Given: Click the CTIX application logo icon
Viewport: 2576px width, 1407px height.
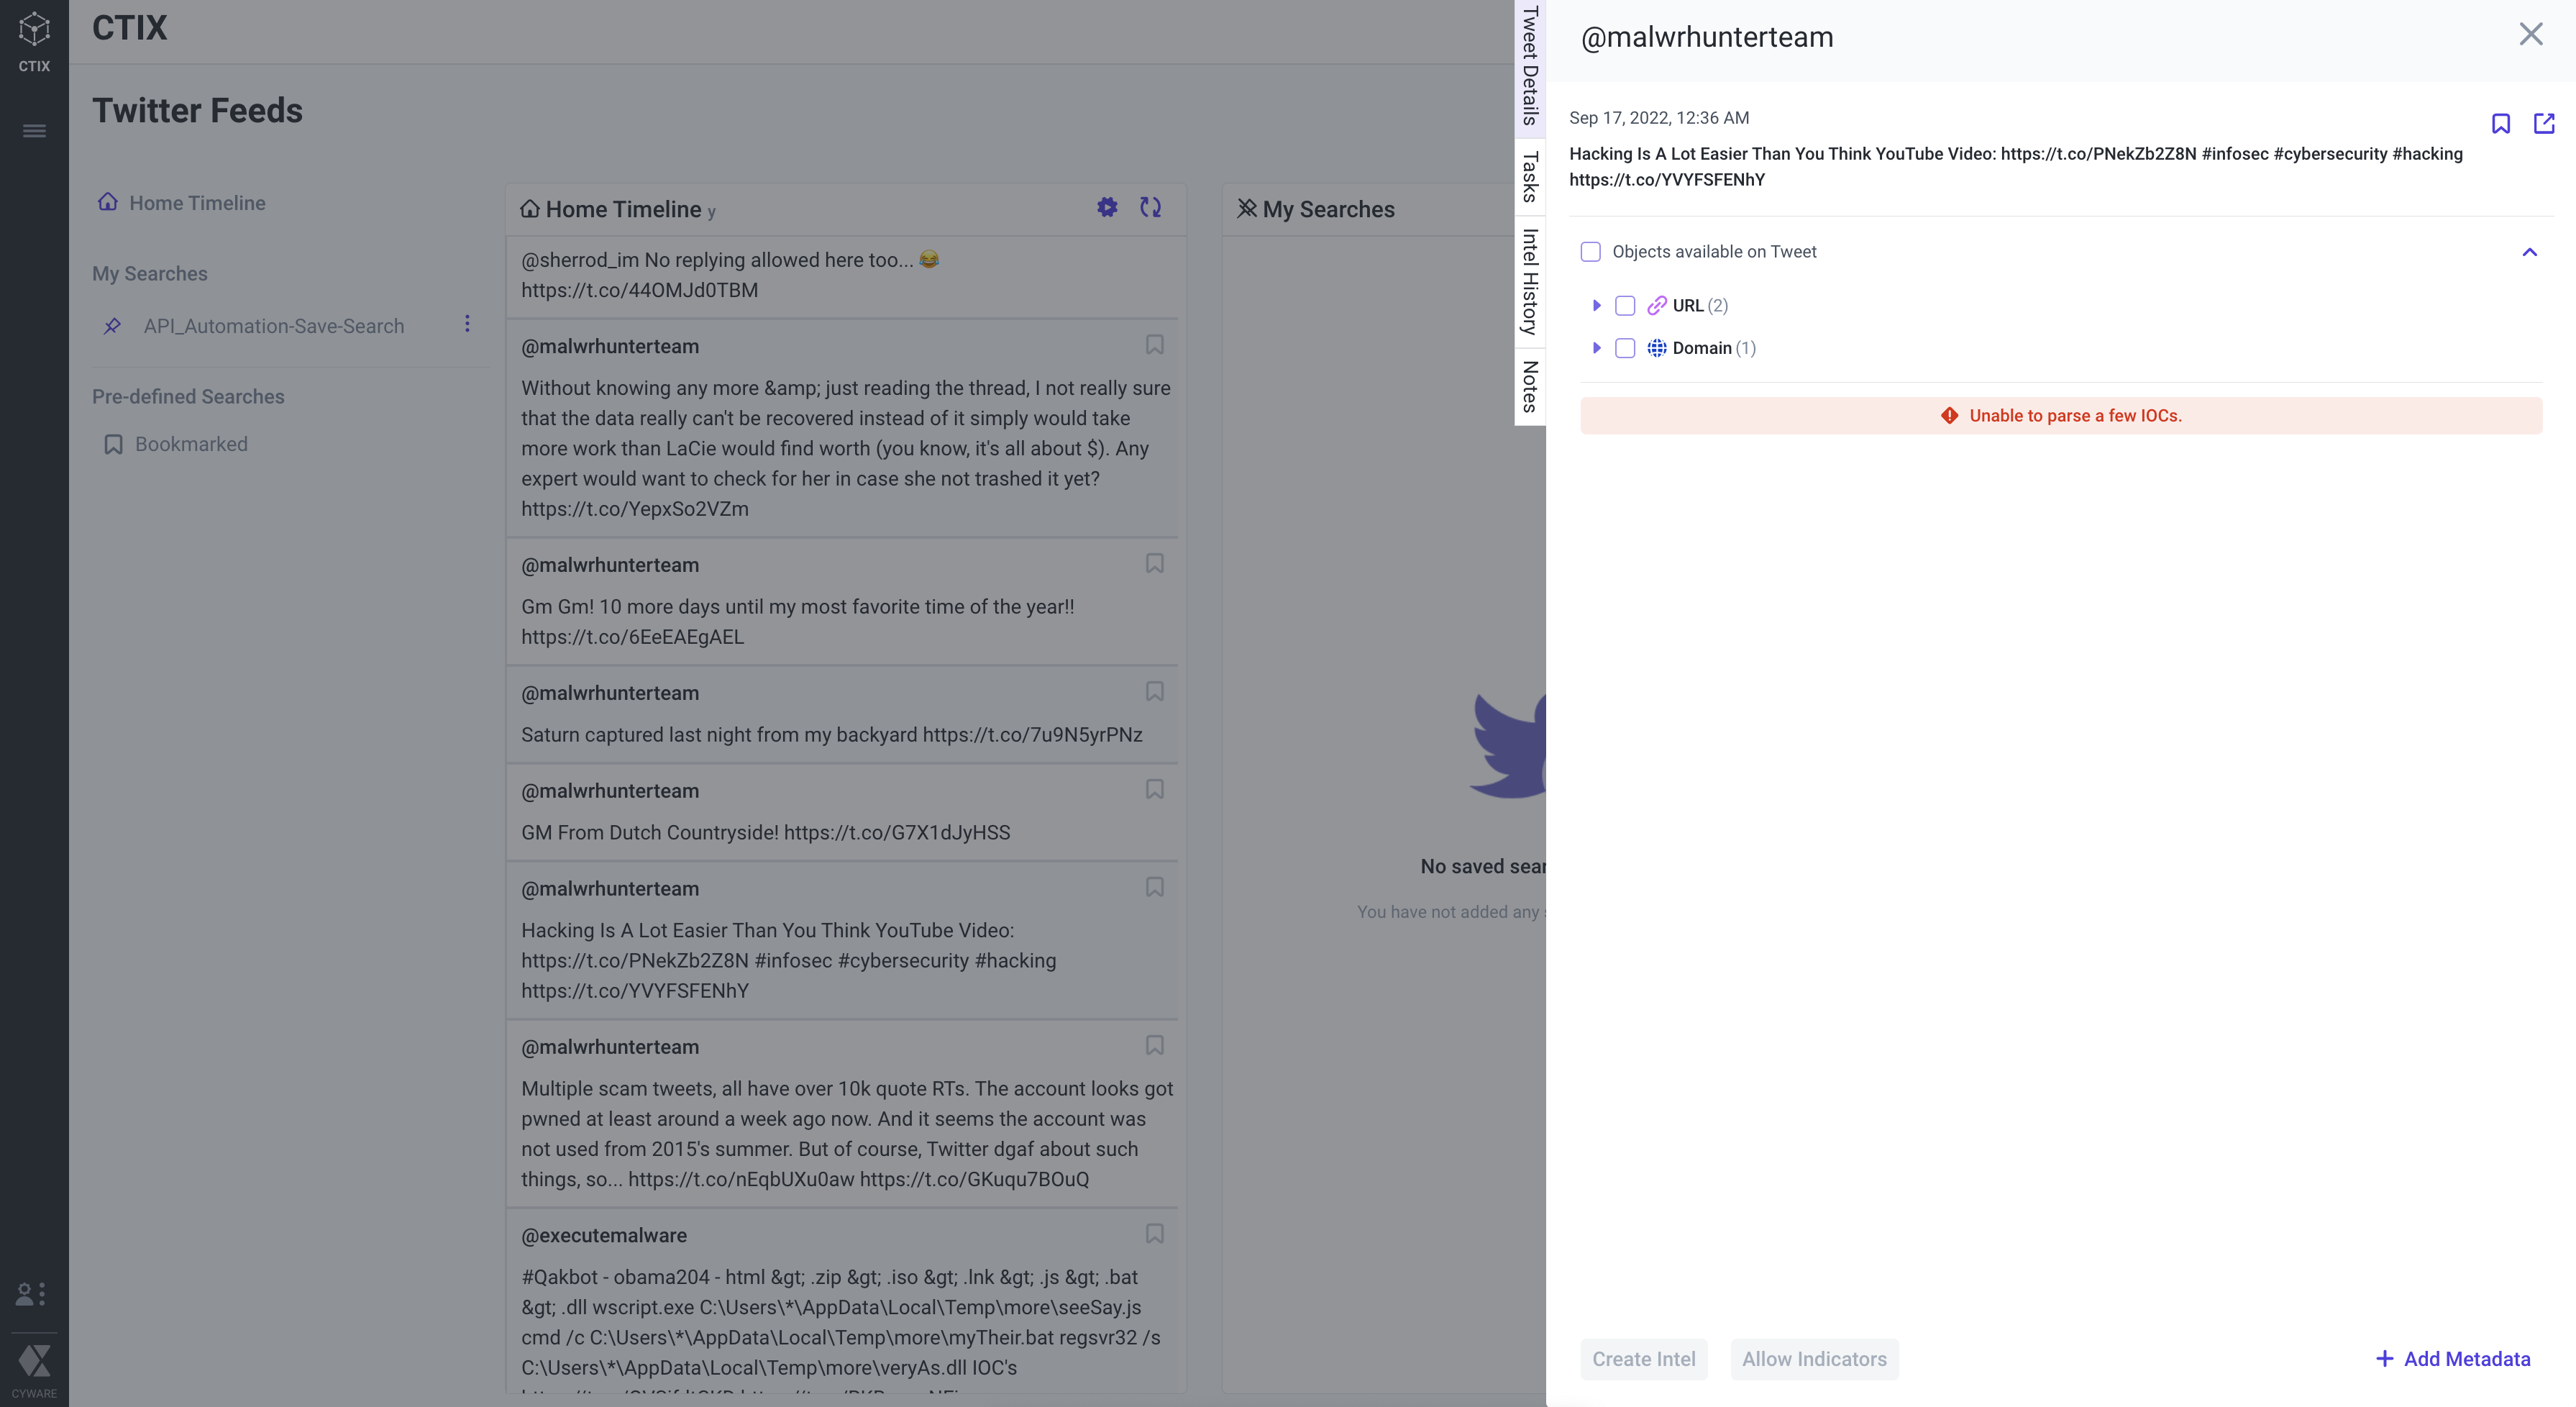Looking at the screenshot, I should [x=33, y=29].
